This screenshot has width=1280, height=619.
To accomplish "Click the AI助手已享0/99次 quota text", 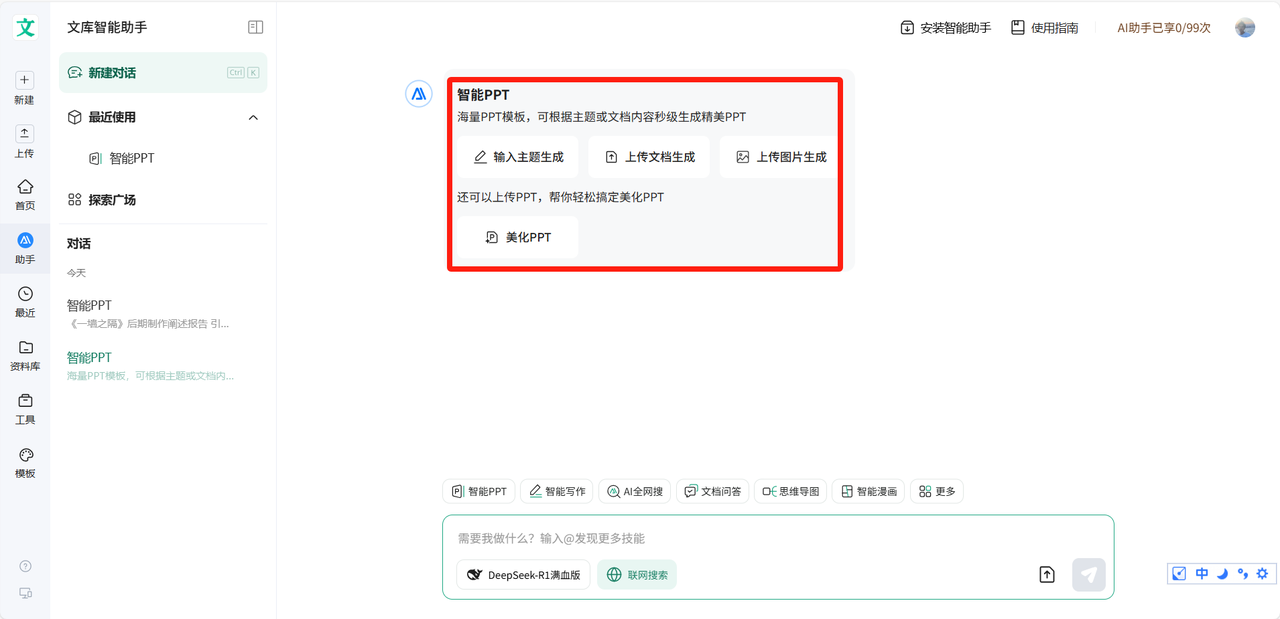I will 1164,28.
